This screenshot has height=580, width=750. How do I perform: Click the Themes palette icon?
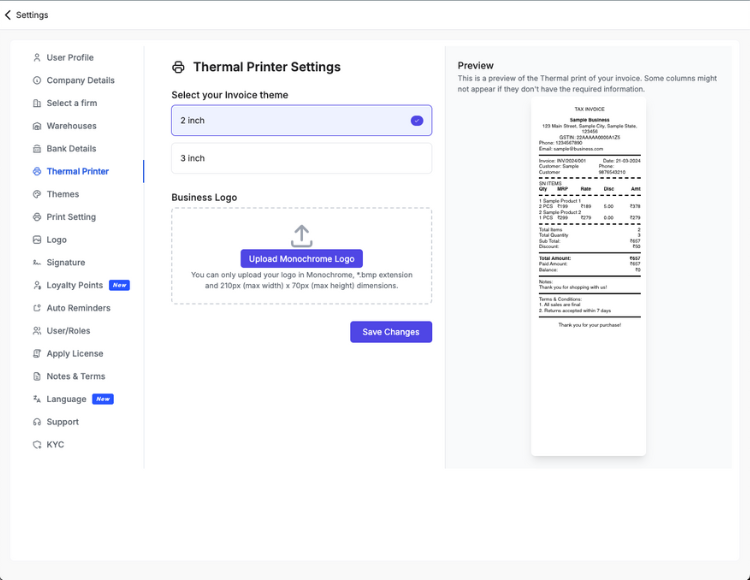(37, 194)
